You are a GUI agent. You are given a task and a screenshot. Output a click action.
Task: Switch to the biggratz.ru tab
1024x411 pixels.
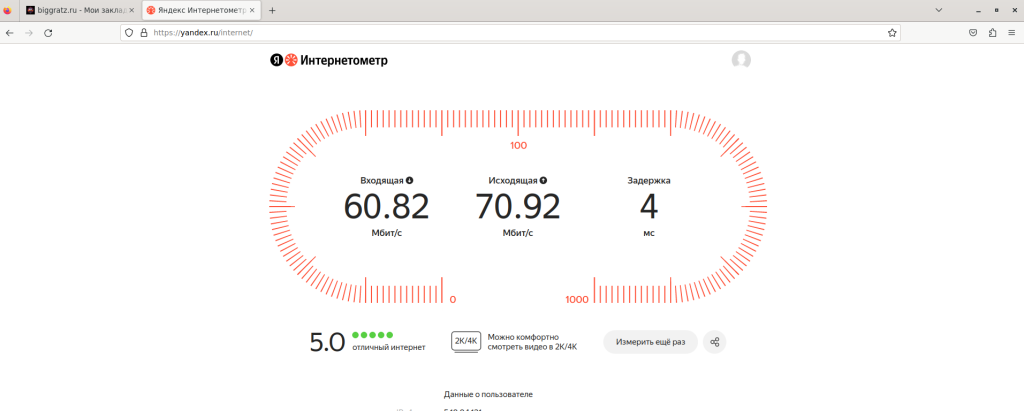[x=74, y=10]
